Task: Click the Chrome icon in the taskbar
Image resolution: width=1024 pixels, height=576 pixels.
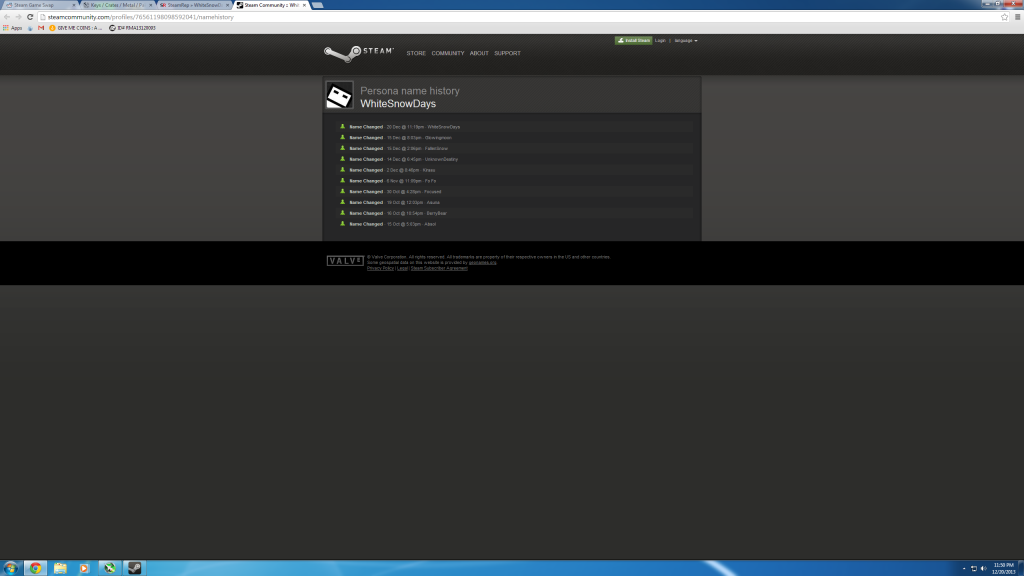Action: pyautogui.click(x=35, y=567)
